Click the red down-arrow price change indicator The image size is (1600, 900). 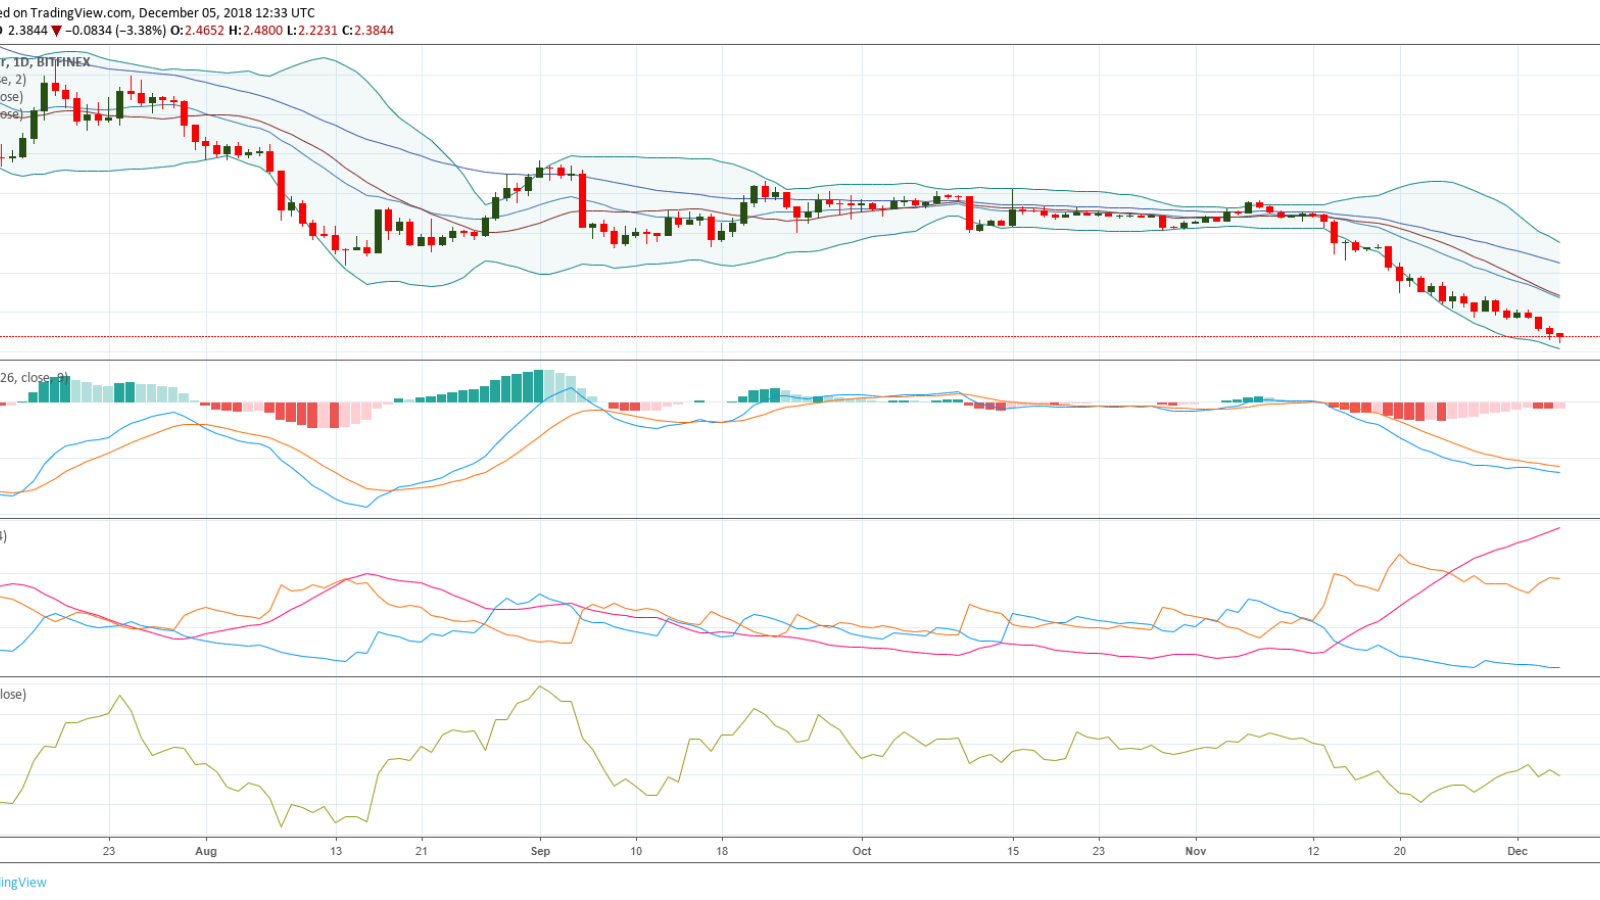[57, 30]
